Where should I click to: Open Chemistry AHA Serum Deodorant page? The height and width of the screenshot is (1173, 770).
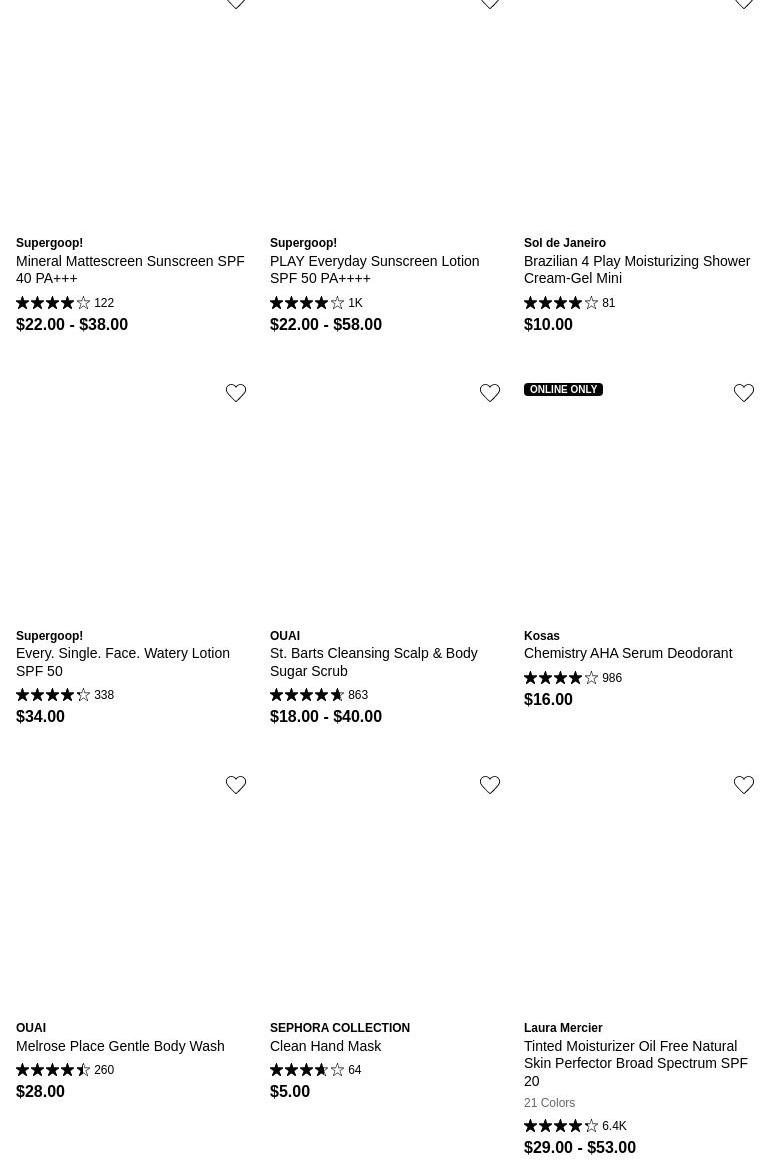pos(628,653)
